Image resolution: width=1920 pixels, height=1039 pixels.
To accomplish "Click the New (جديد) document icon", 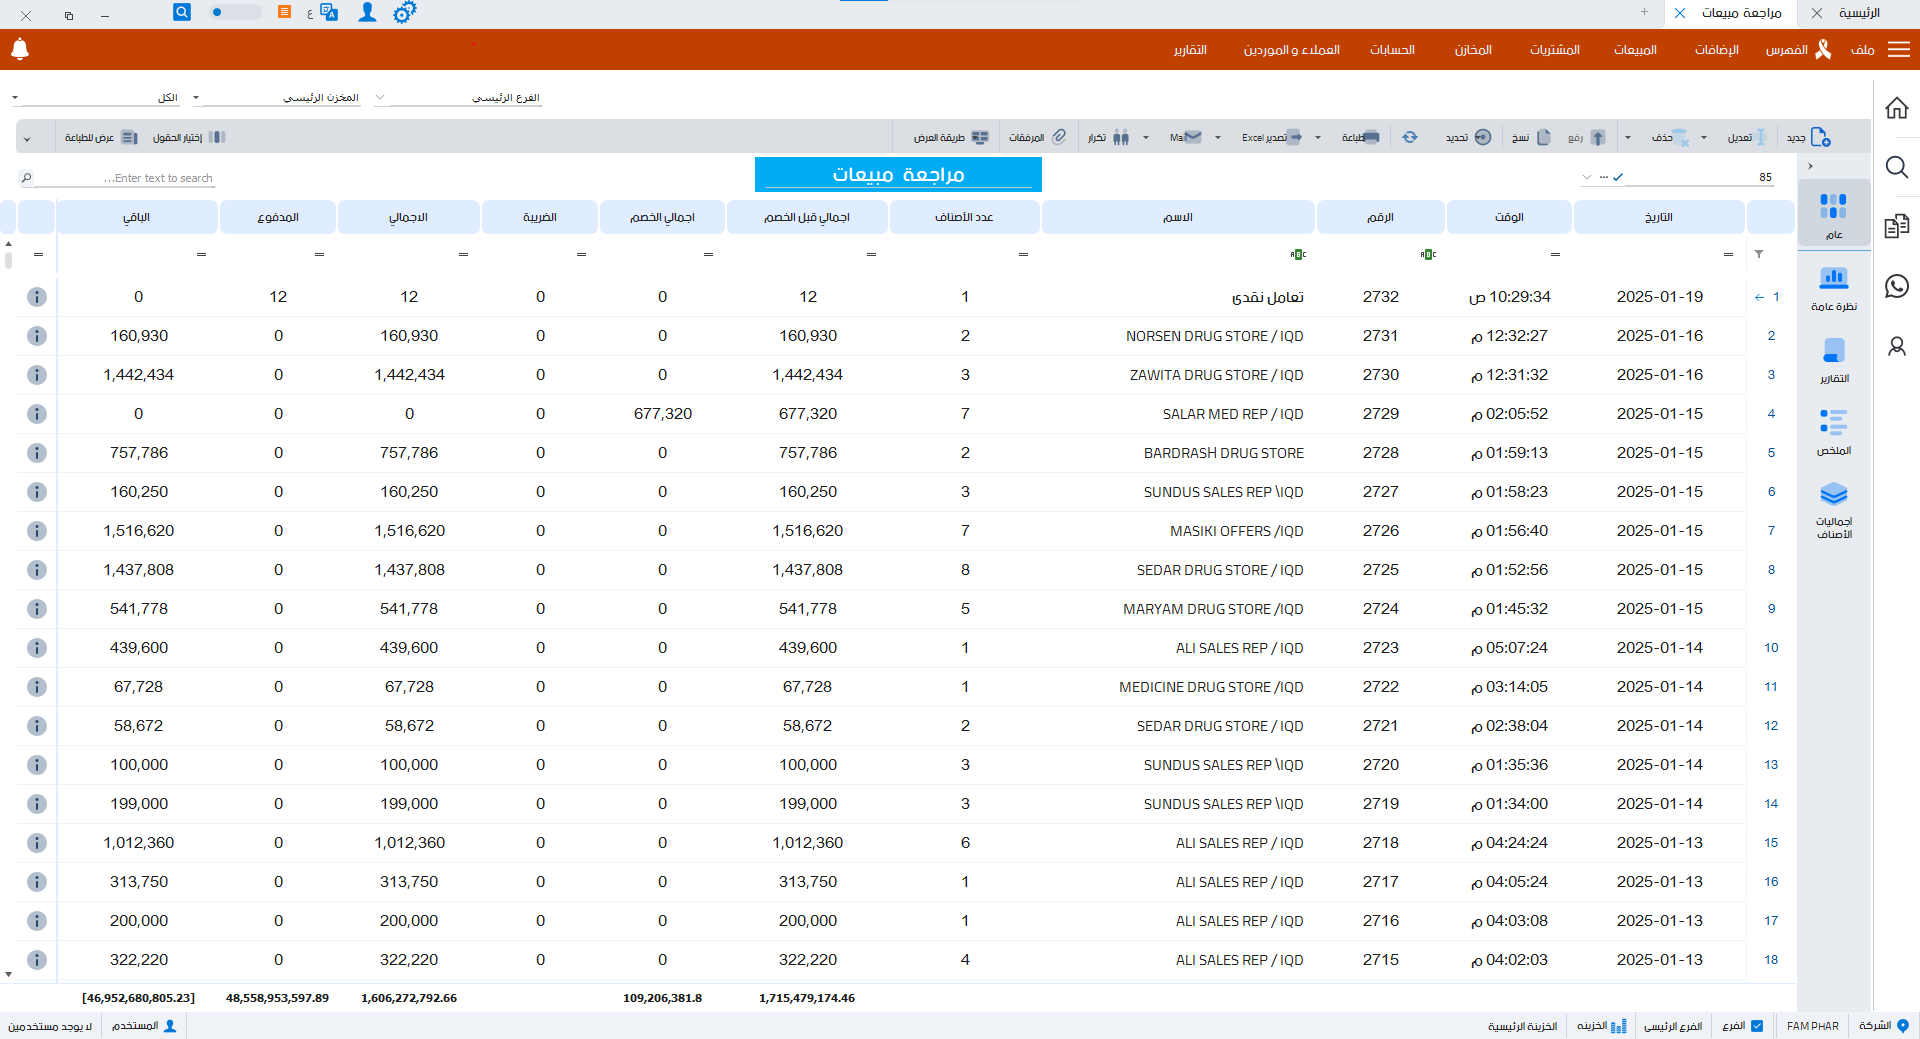I will [x=1820, y=137].
